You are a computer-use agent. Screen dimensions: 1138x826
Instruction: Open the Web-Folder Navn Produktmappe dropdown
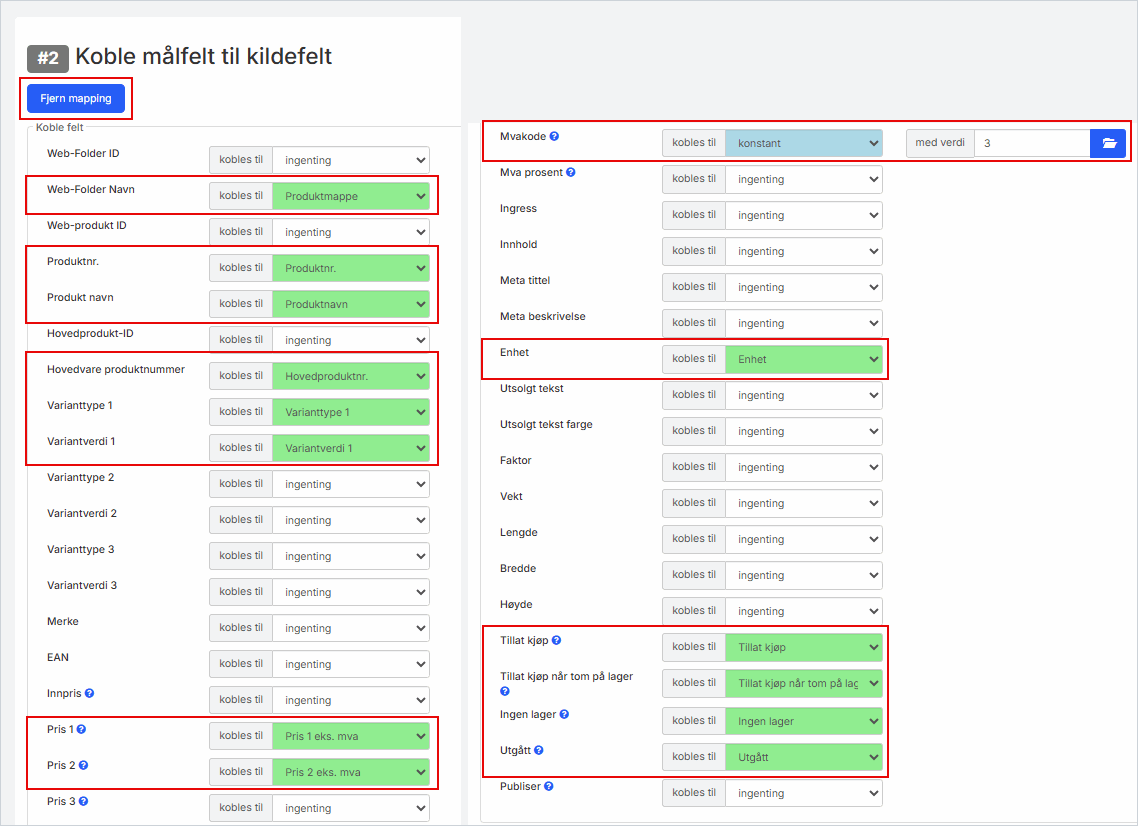click(350, 196)
